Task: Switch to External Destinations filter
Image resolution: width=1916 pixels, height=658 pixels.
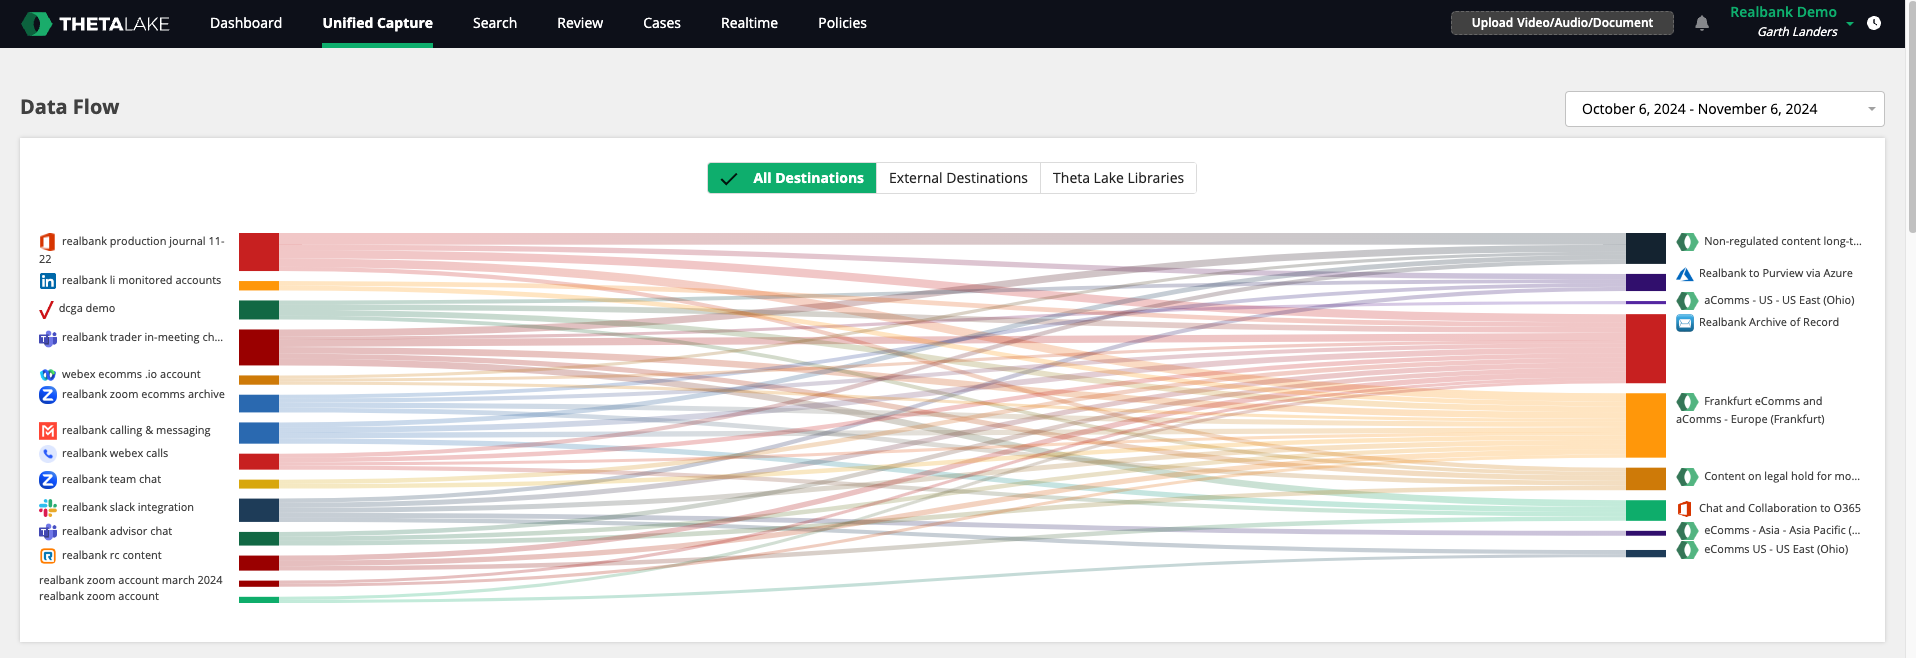Action: (x=958, y=178)
